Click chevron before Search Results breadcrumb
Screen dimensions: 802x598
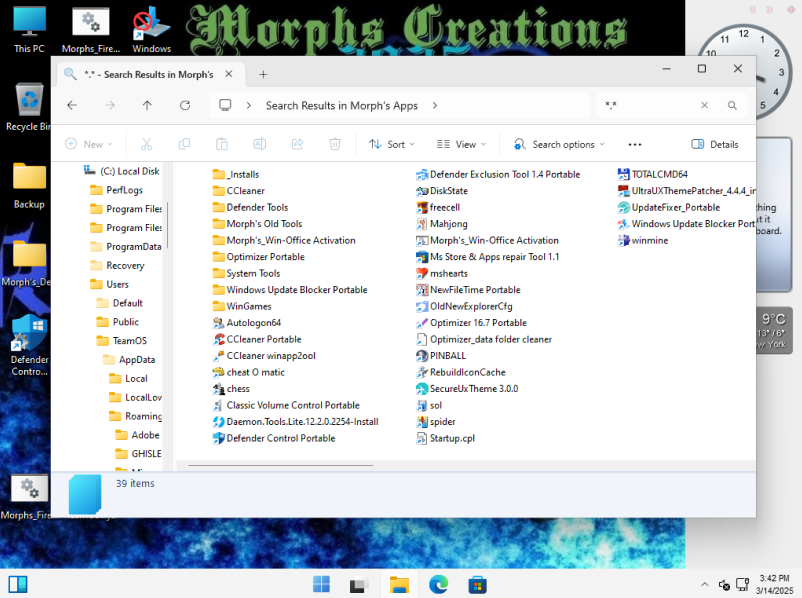[x=249, y=105]
